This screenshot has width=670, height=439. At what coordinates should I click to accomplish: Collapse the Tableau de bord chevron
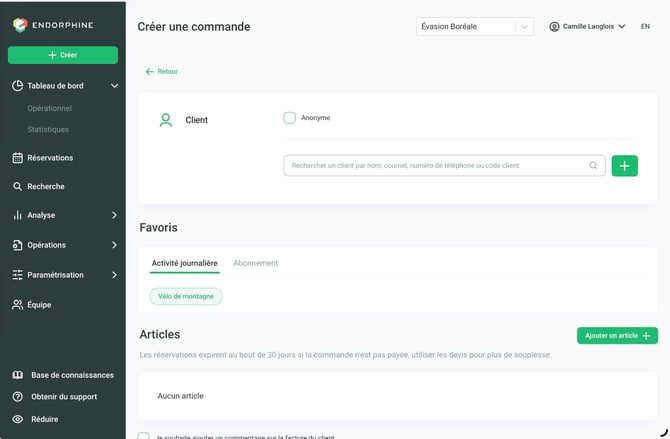point(115,85)
